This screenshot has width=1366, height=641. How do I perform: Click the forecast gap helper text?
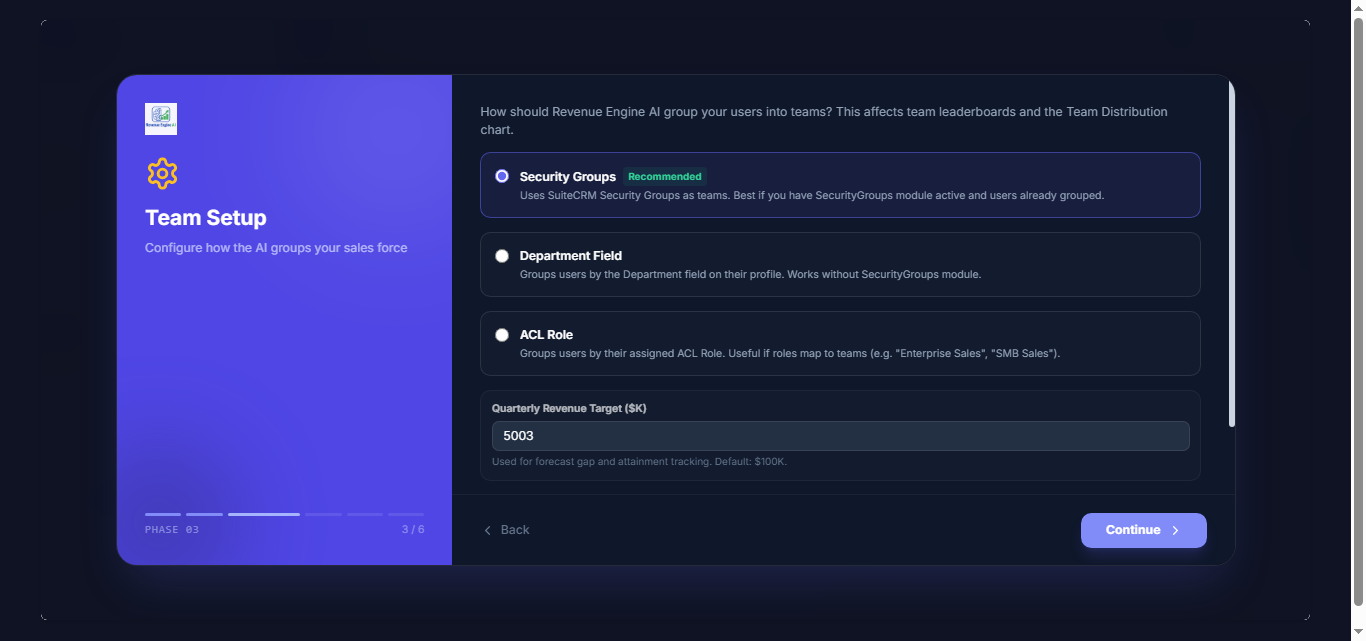click(x=640, y=461)
